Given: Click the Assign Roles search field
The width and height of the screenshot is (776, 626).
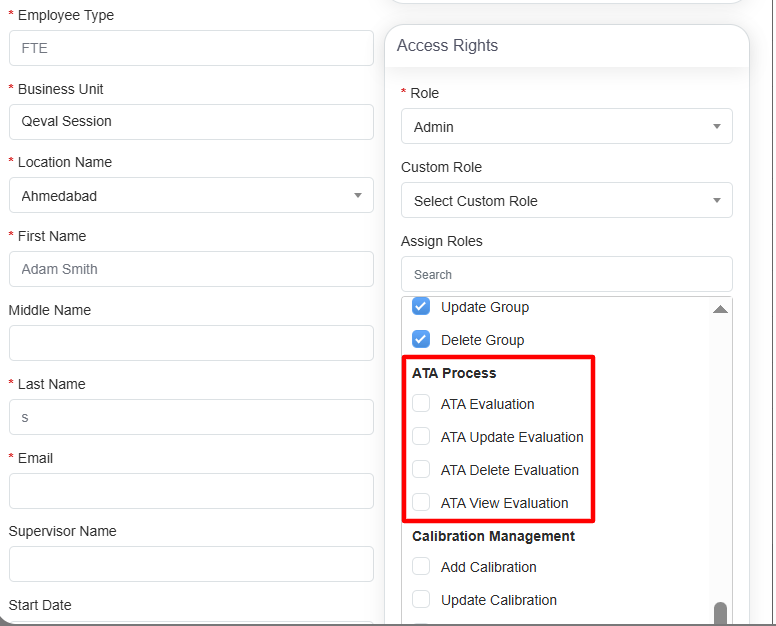Looking at the screenshot, I should coord(566,274).
